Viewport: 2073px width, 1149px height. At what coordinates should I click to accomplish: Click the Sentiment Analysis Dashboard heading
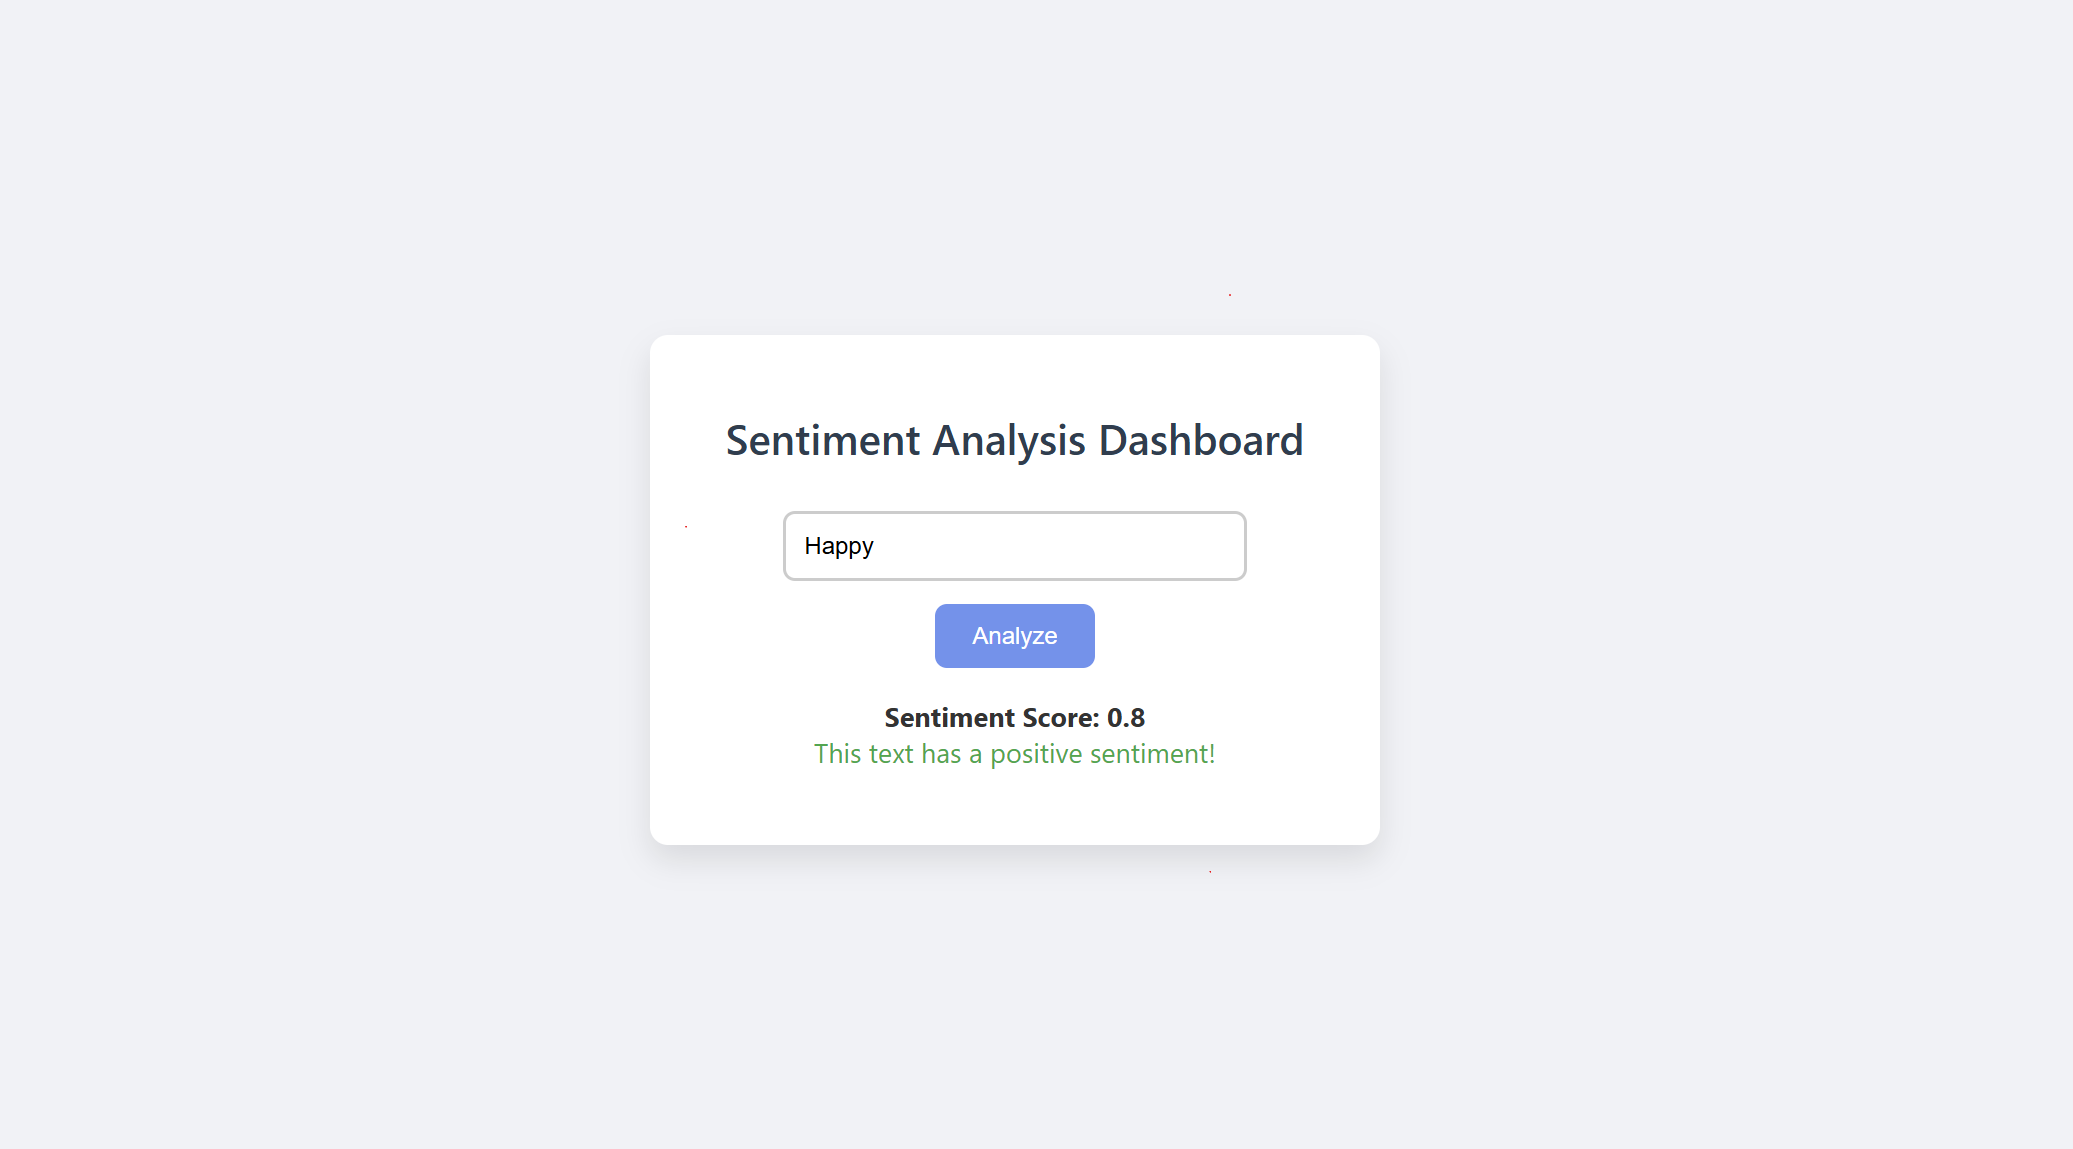click(1014, 440)
